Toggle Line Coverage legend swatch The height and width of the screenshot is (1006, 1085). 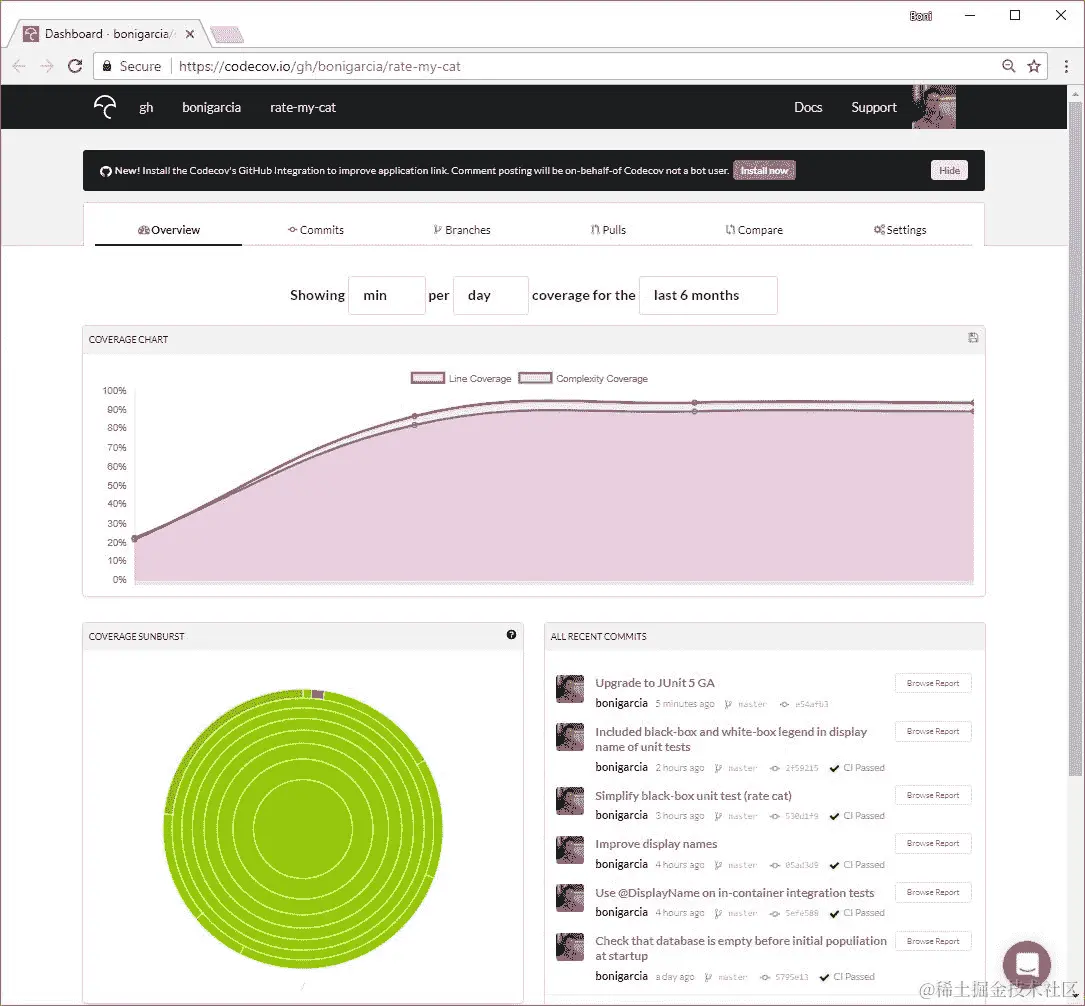pyautogui.click(x=427, y=378)
